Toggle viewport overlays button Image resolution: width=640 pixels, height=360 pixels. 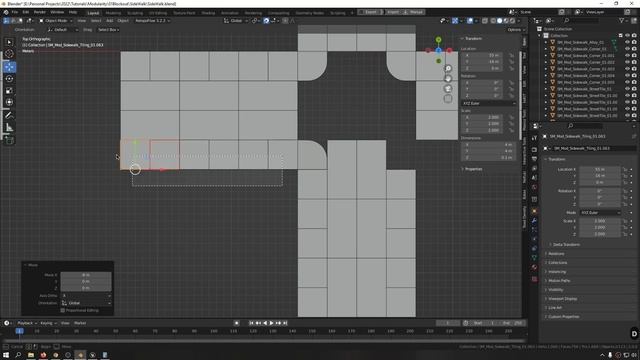(470, 20)
